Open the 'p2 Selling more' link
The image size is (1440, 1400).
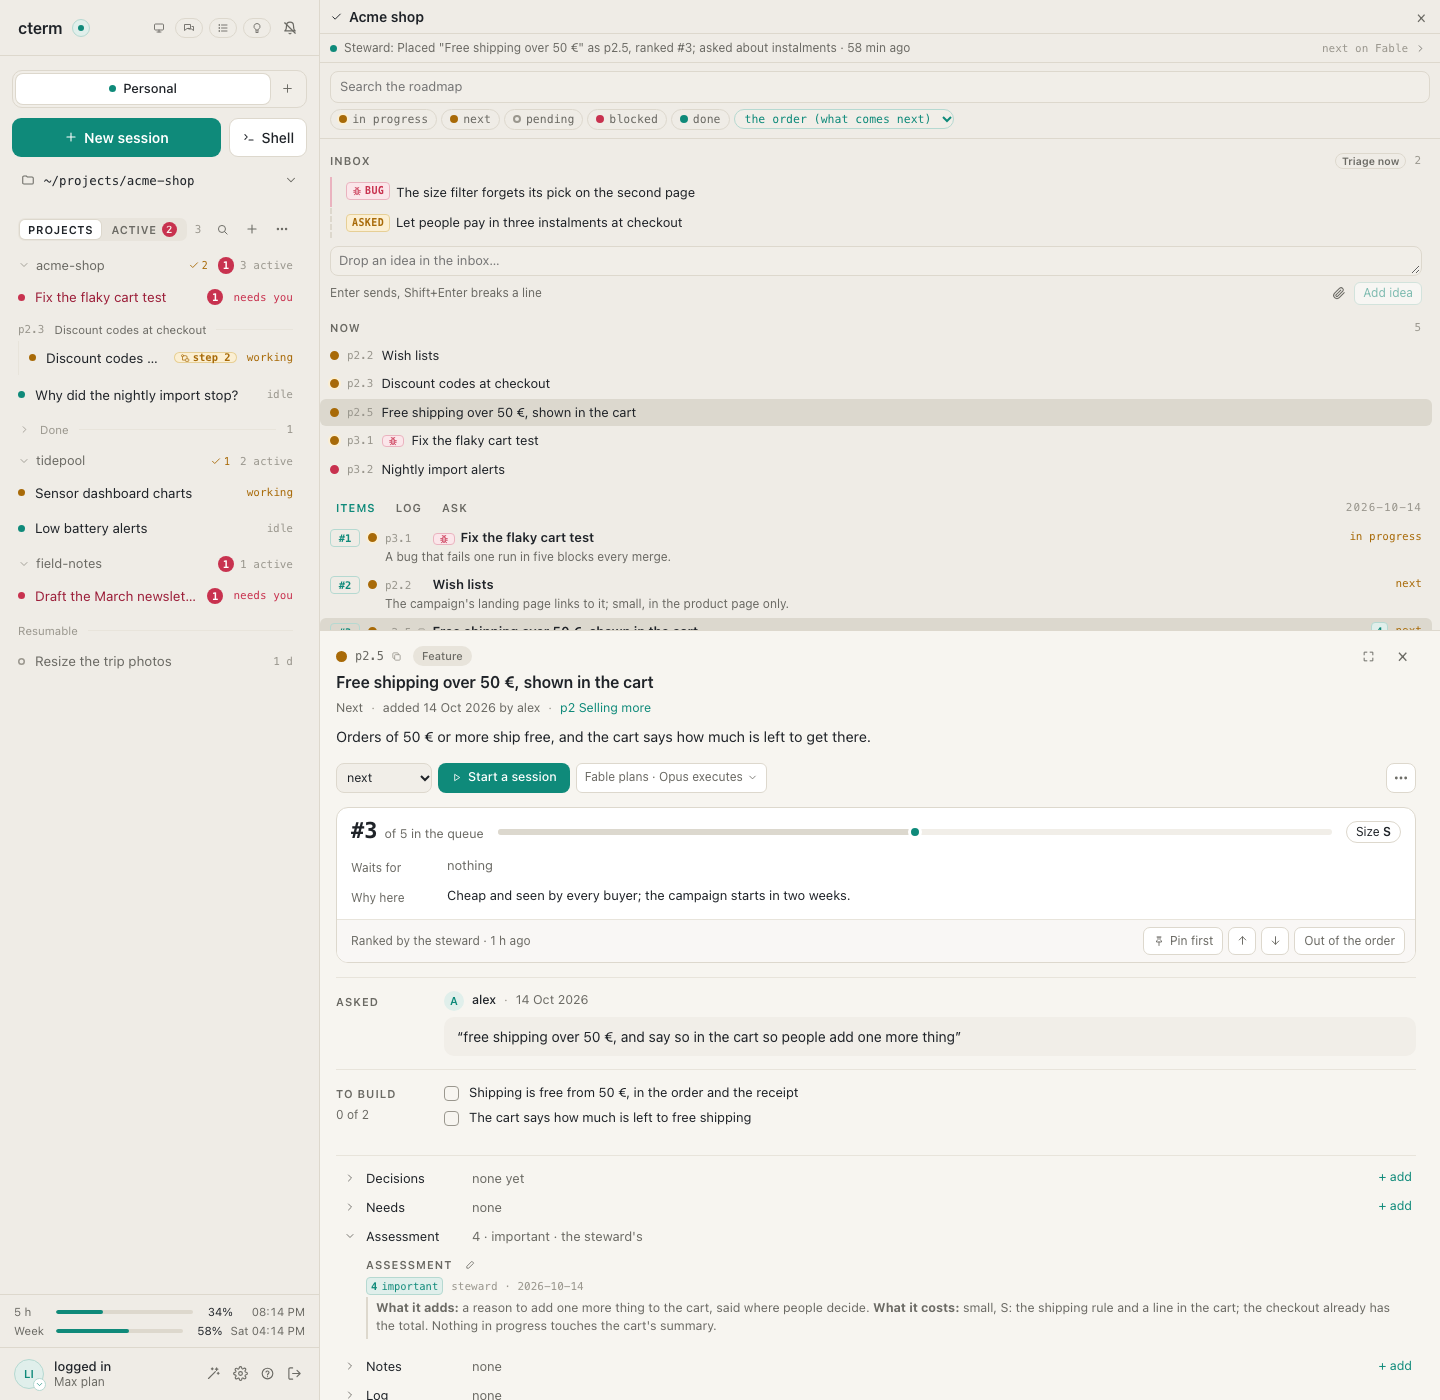click(605, 708)
